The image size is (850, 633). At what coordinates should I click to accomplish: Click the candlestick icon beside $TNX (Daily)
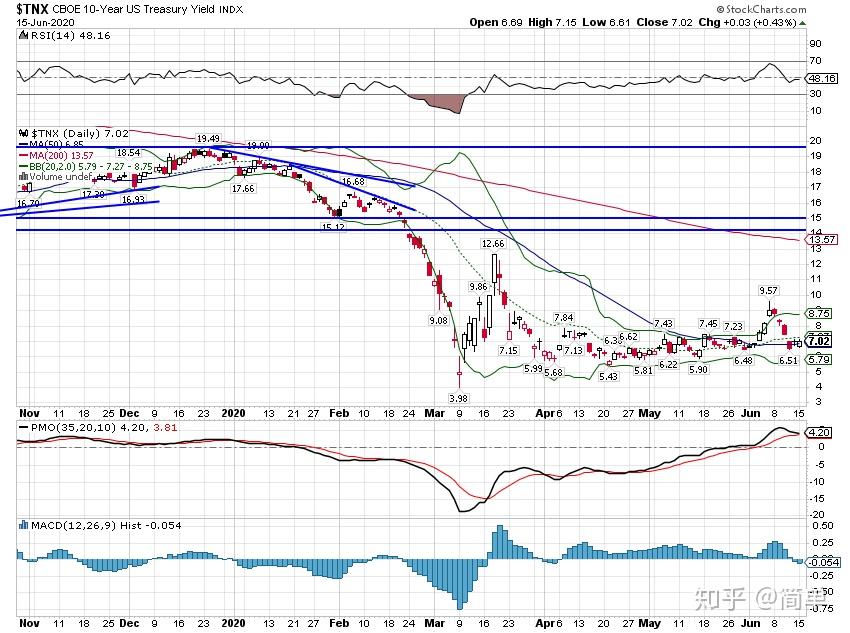(23, 133)
